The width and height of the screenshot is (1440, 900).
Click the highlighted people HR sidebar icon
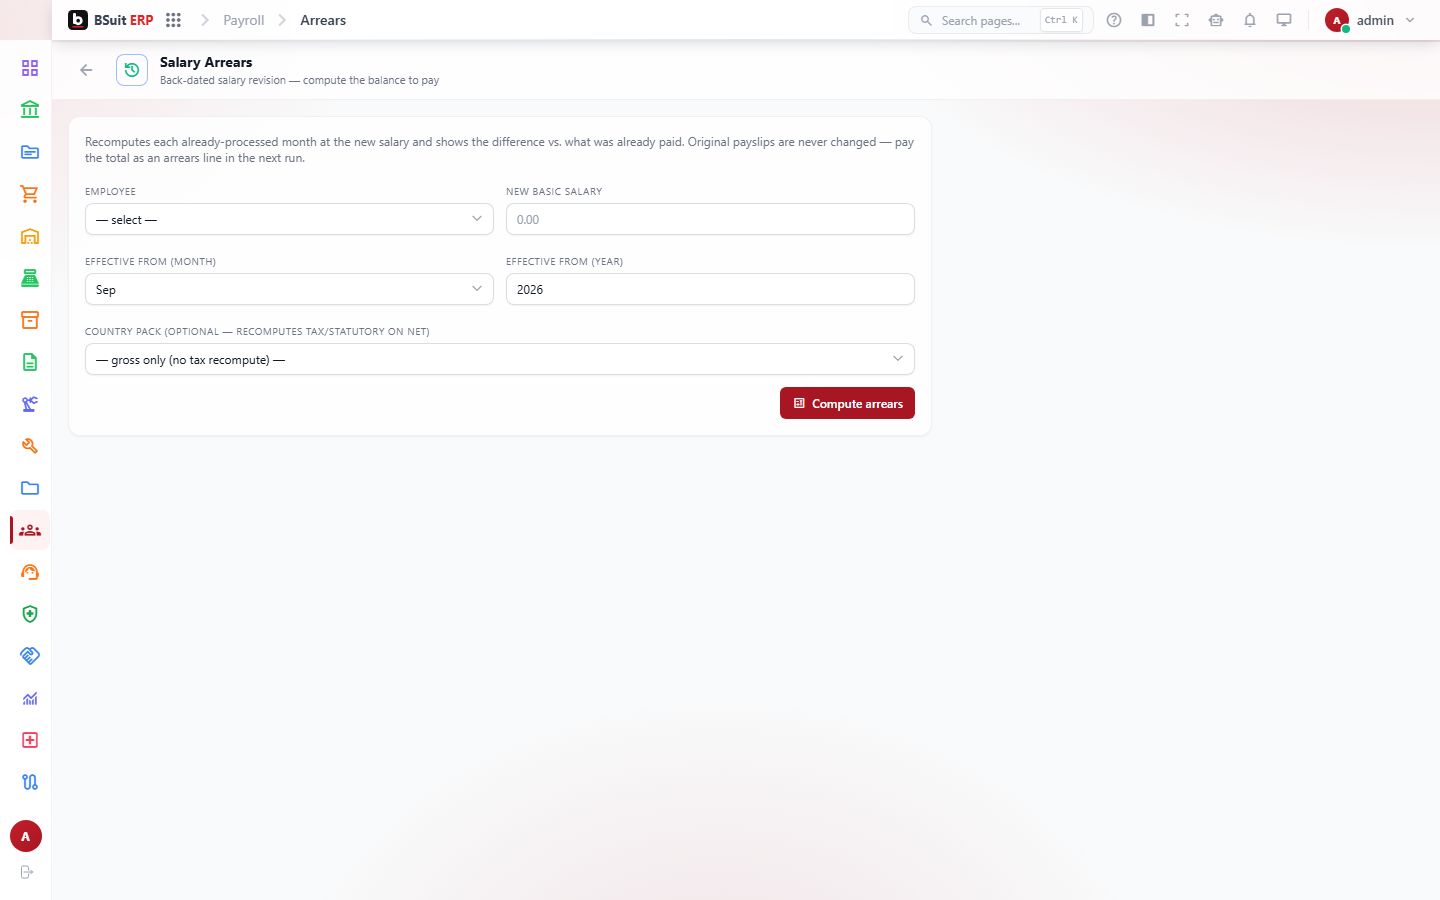30,530
